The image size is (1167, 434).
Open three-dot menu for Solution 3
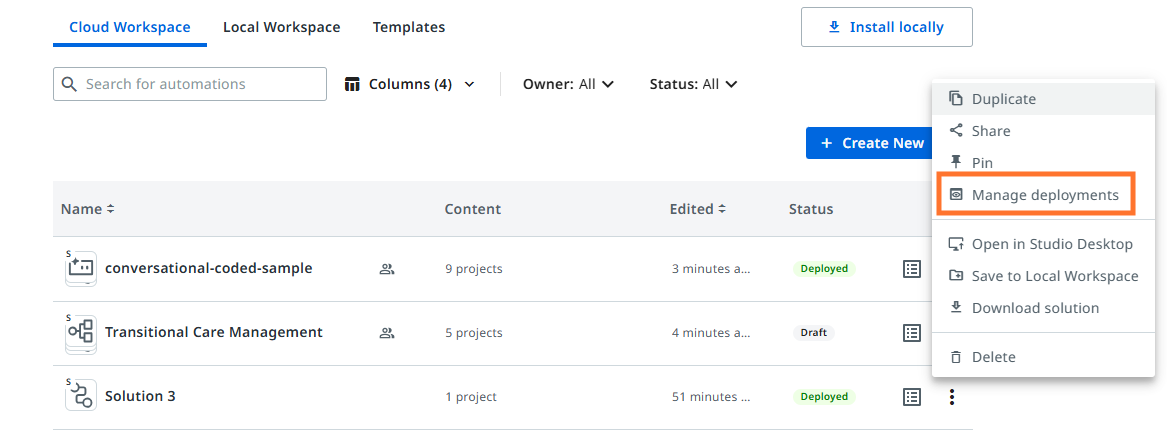[x=951, y=397]
